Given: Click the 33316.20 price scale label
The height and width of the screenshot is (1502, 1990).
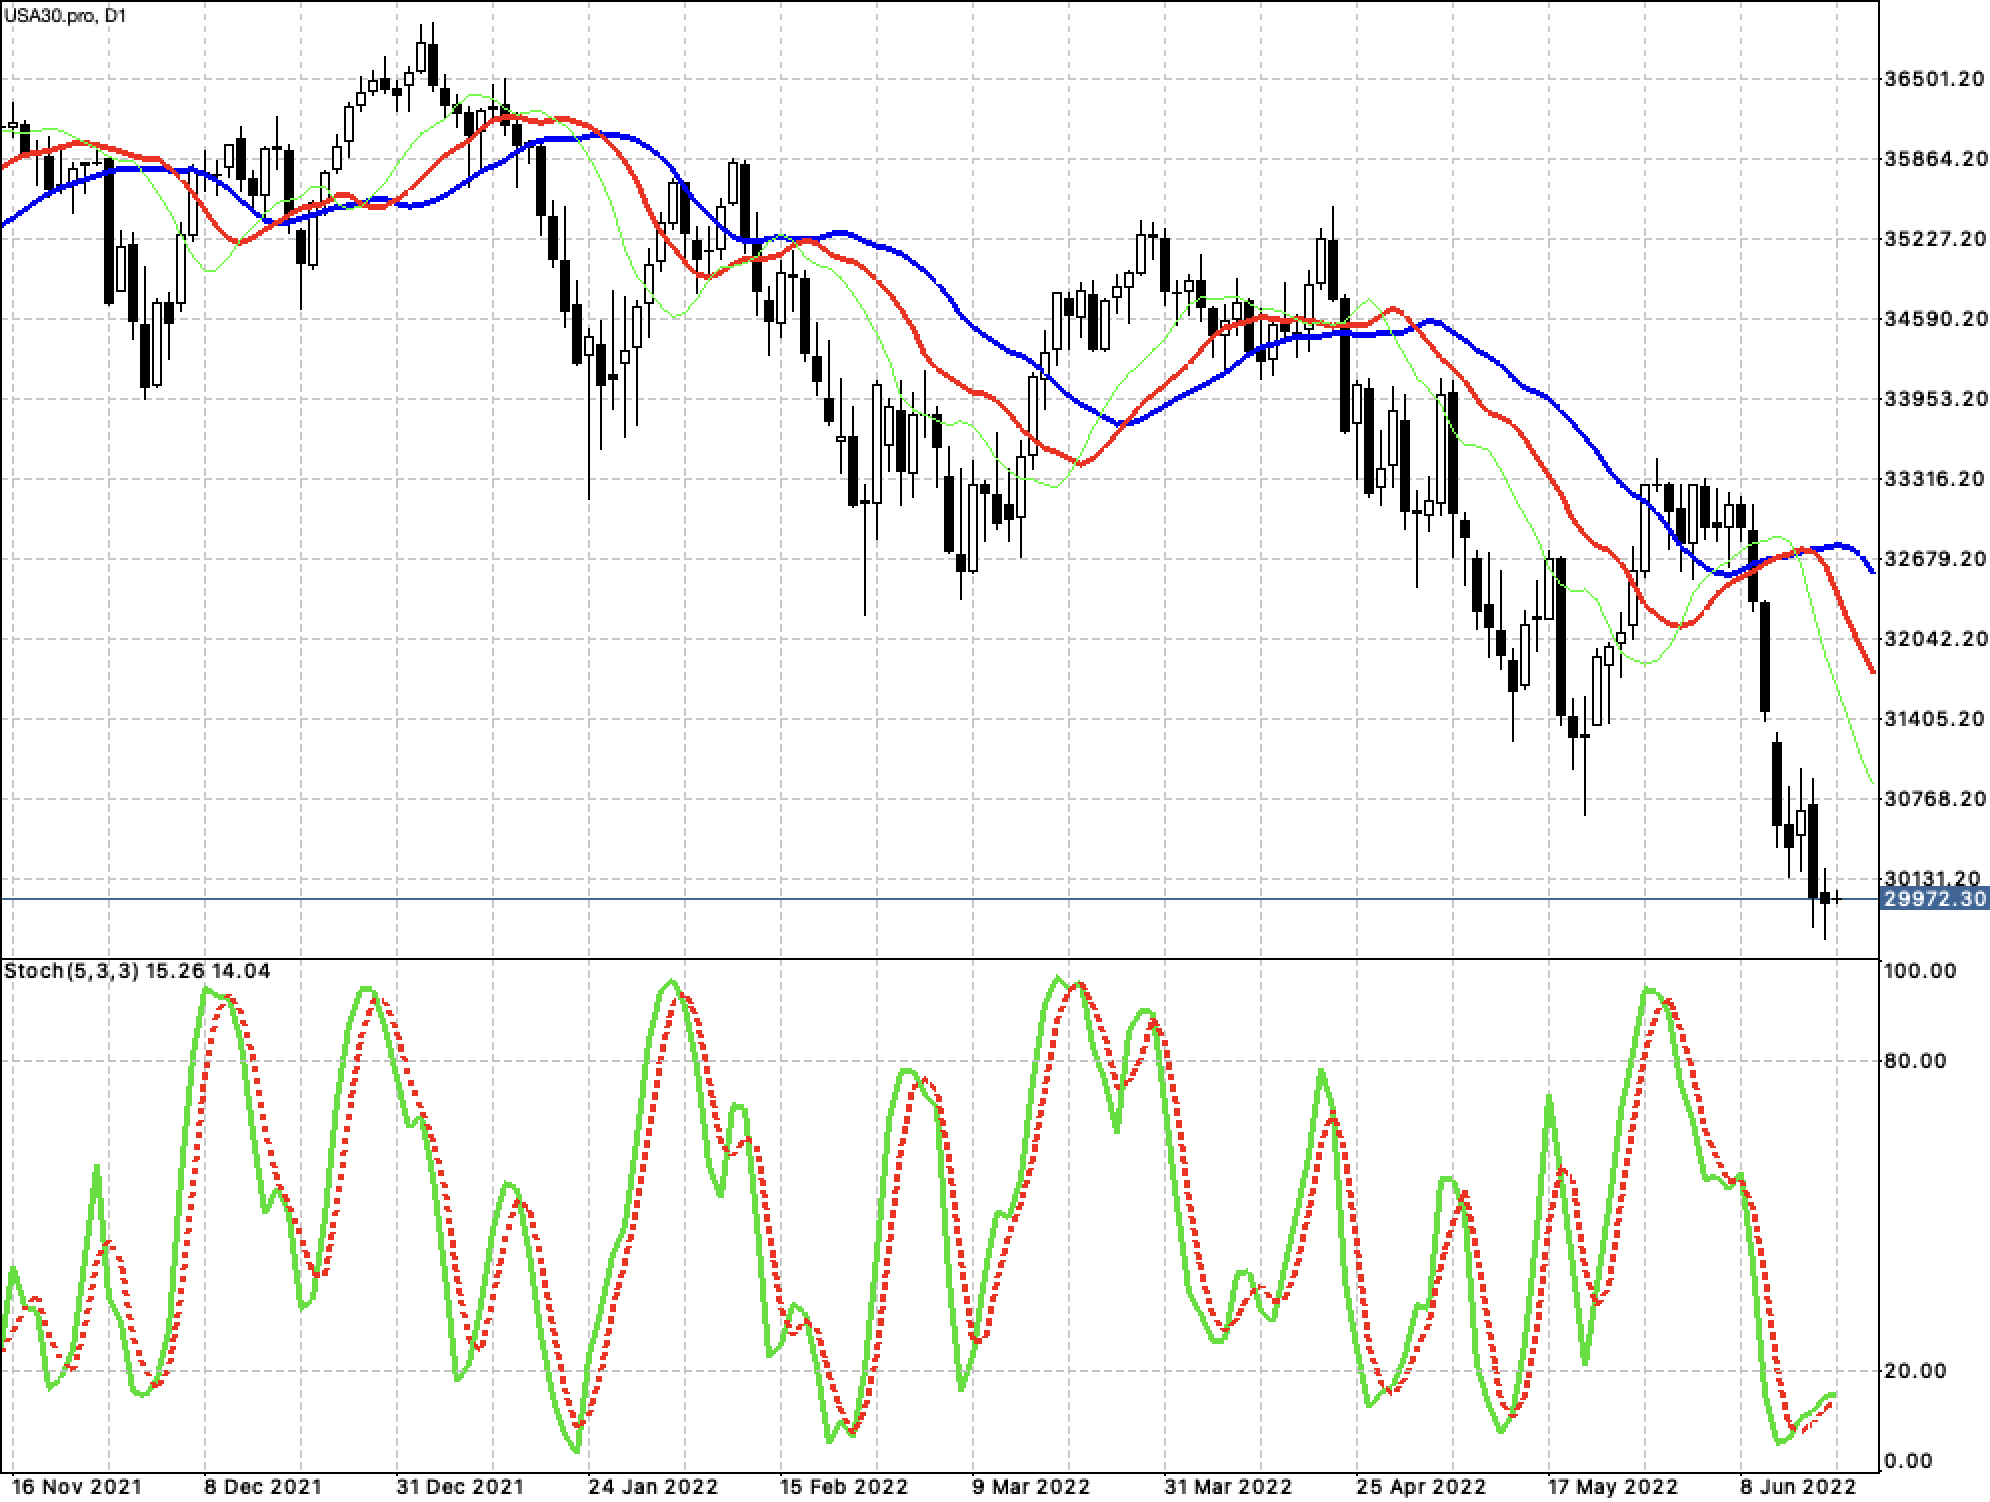Looking at the screenshot, I should (1934, 479).
